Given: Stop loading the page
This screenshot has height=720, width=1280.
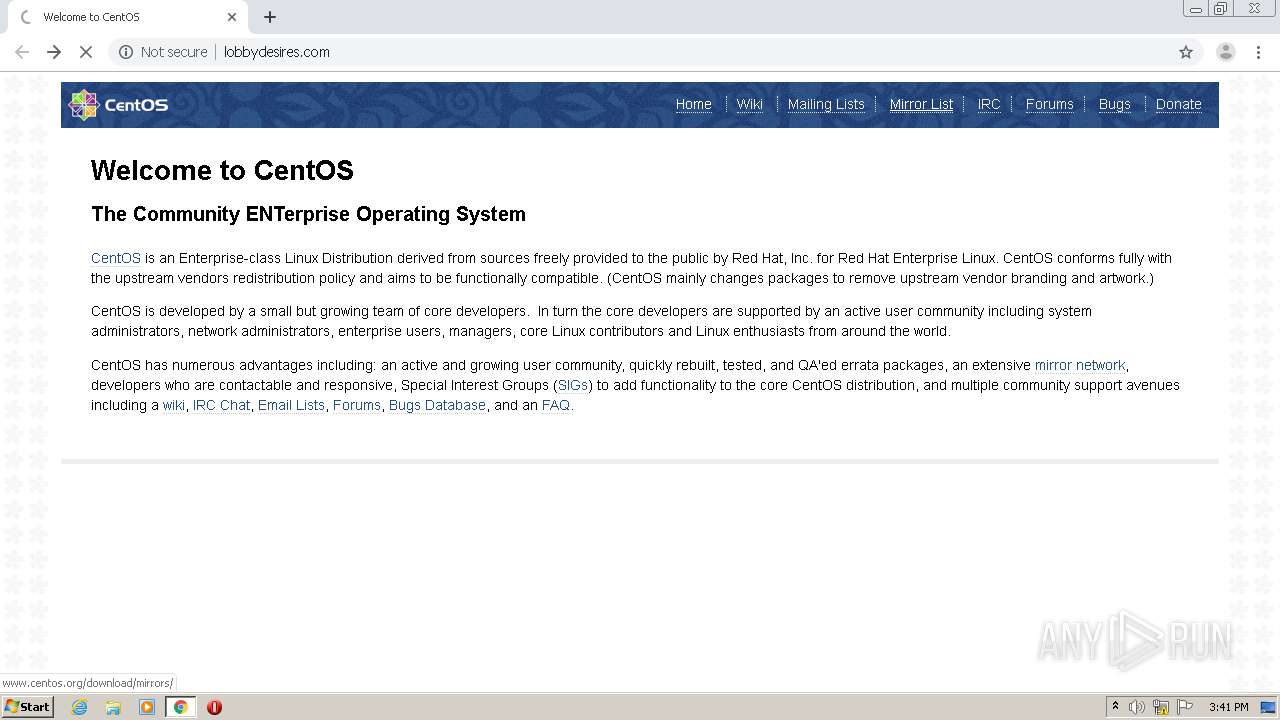Looking at the screenshot, I should pos(86,52).
